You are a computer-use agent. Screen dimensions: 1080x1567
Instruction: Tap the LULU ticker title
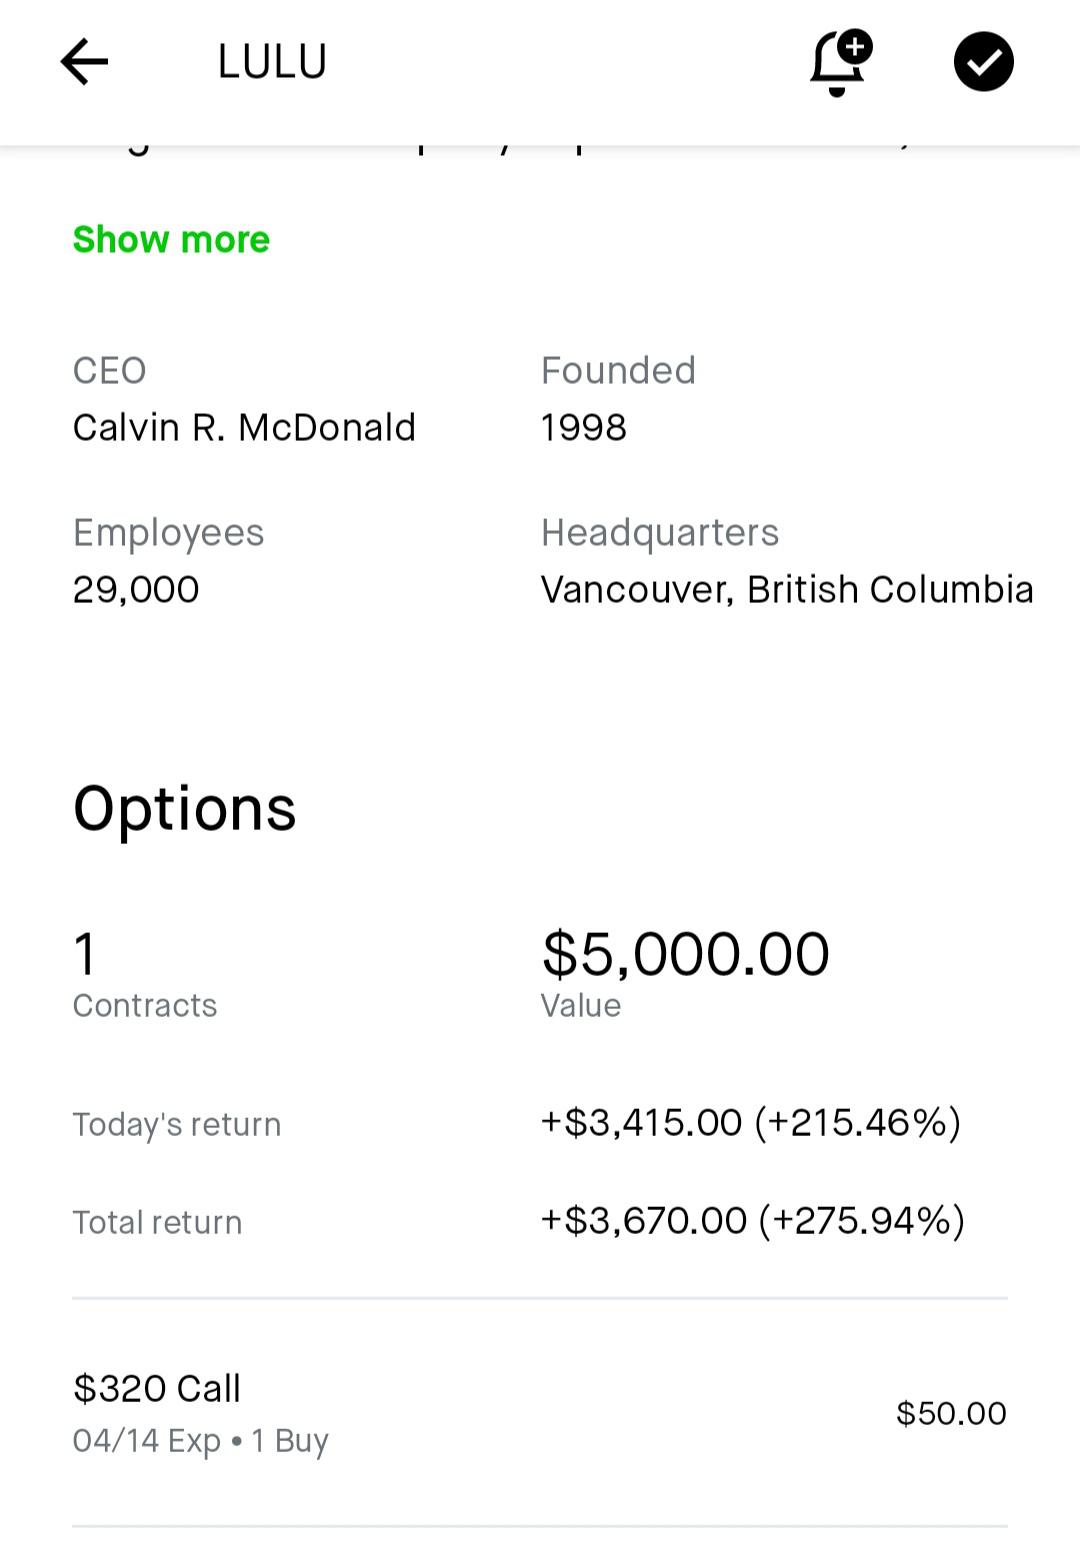pyautogui.click(x=272, y=62)
